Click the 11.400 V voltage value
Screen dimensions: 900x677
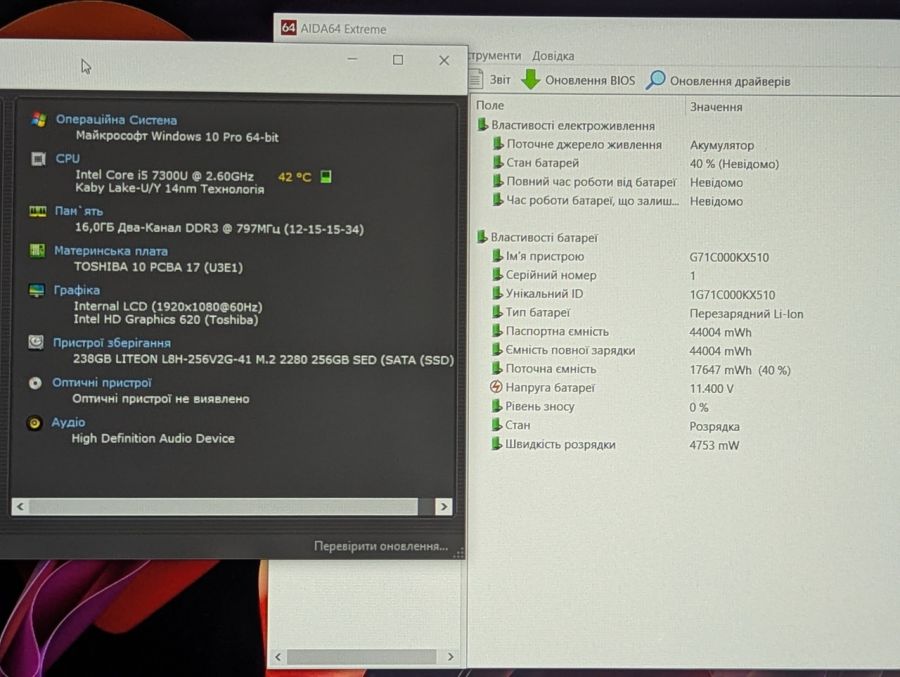(711, 389)
